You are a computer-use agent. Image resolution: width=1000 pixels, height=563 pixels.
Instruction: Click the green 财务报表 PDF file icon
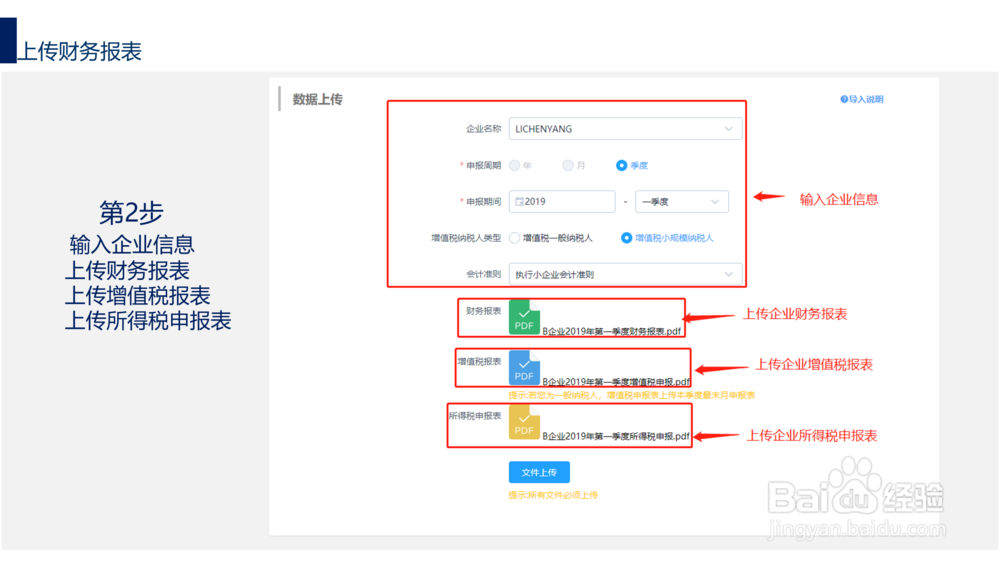524,318
